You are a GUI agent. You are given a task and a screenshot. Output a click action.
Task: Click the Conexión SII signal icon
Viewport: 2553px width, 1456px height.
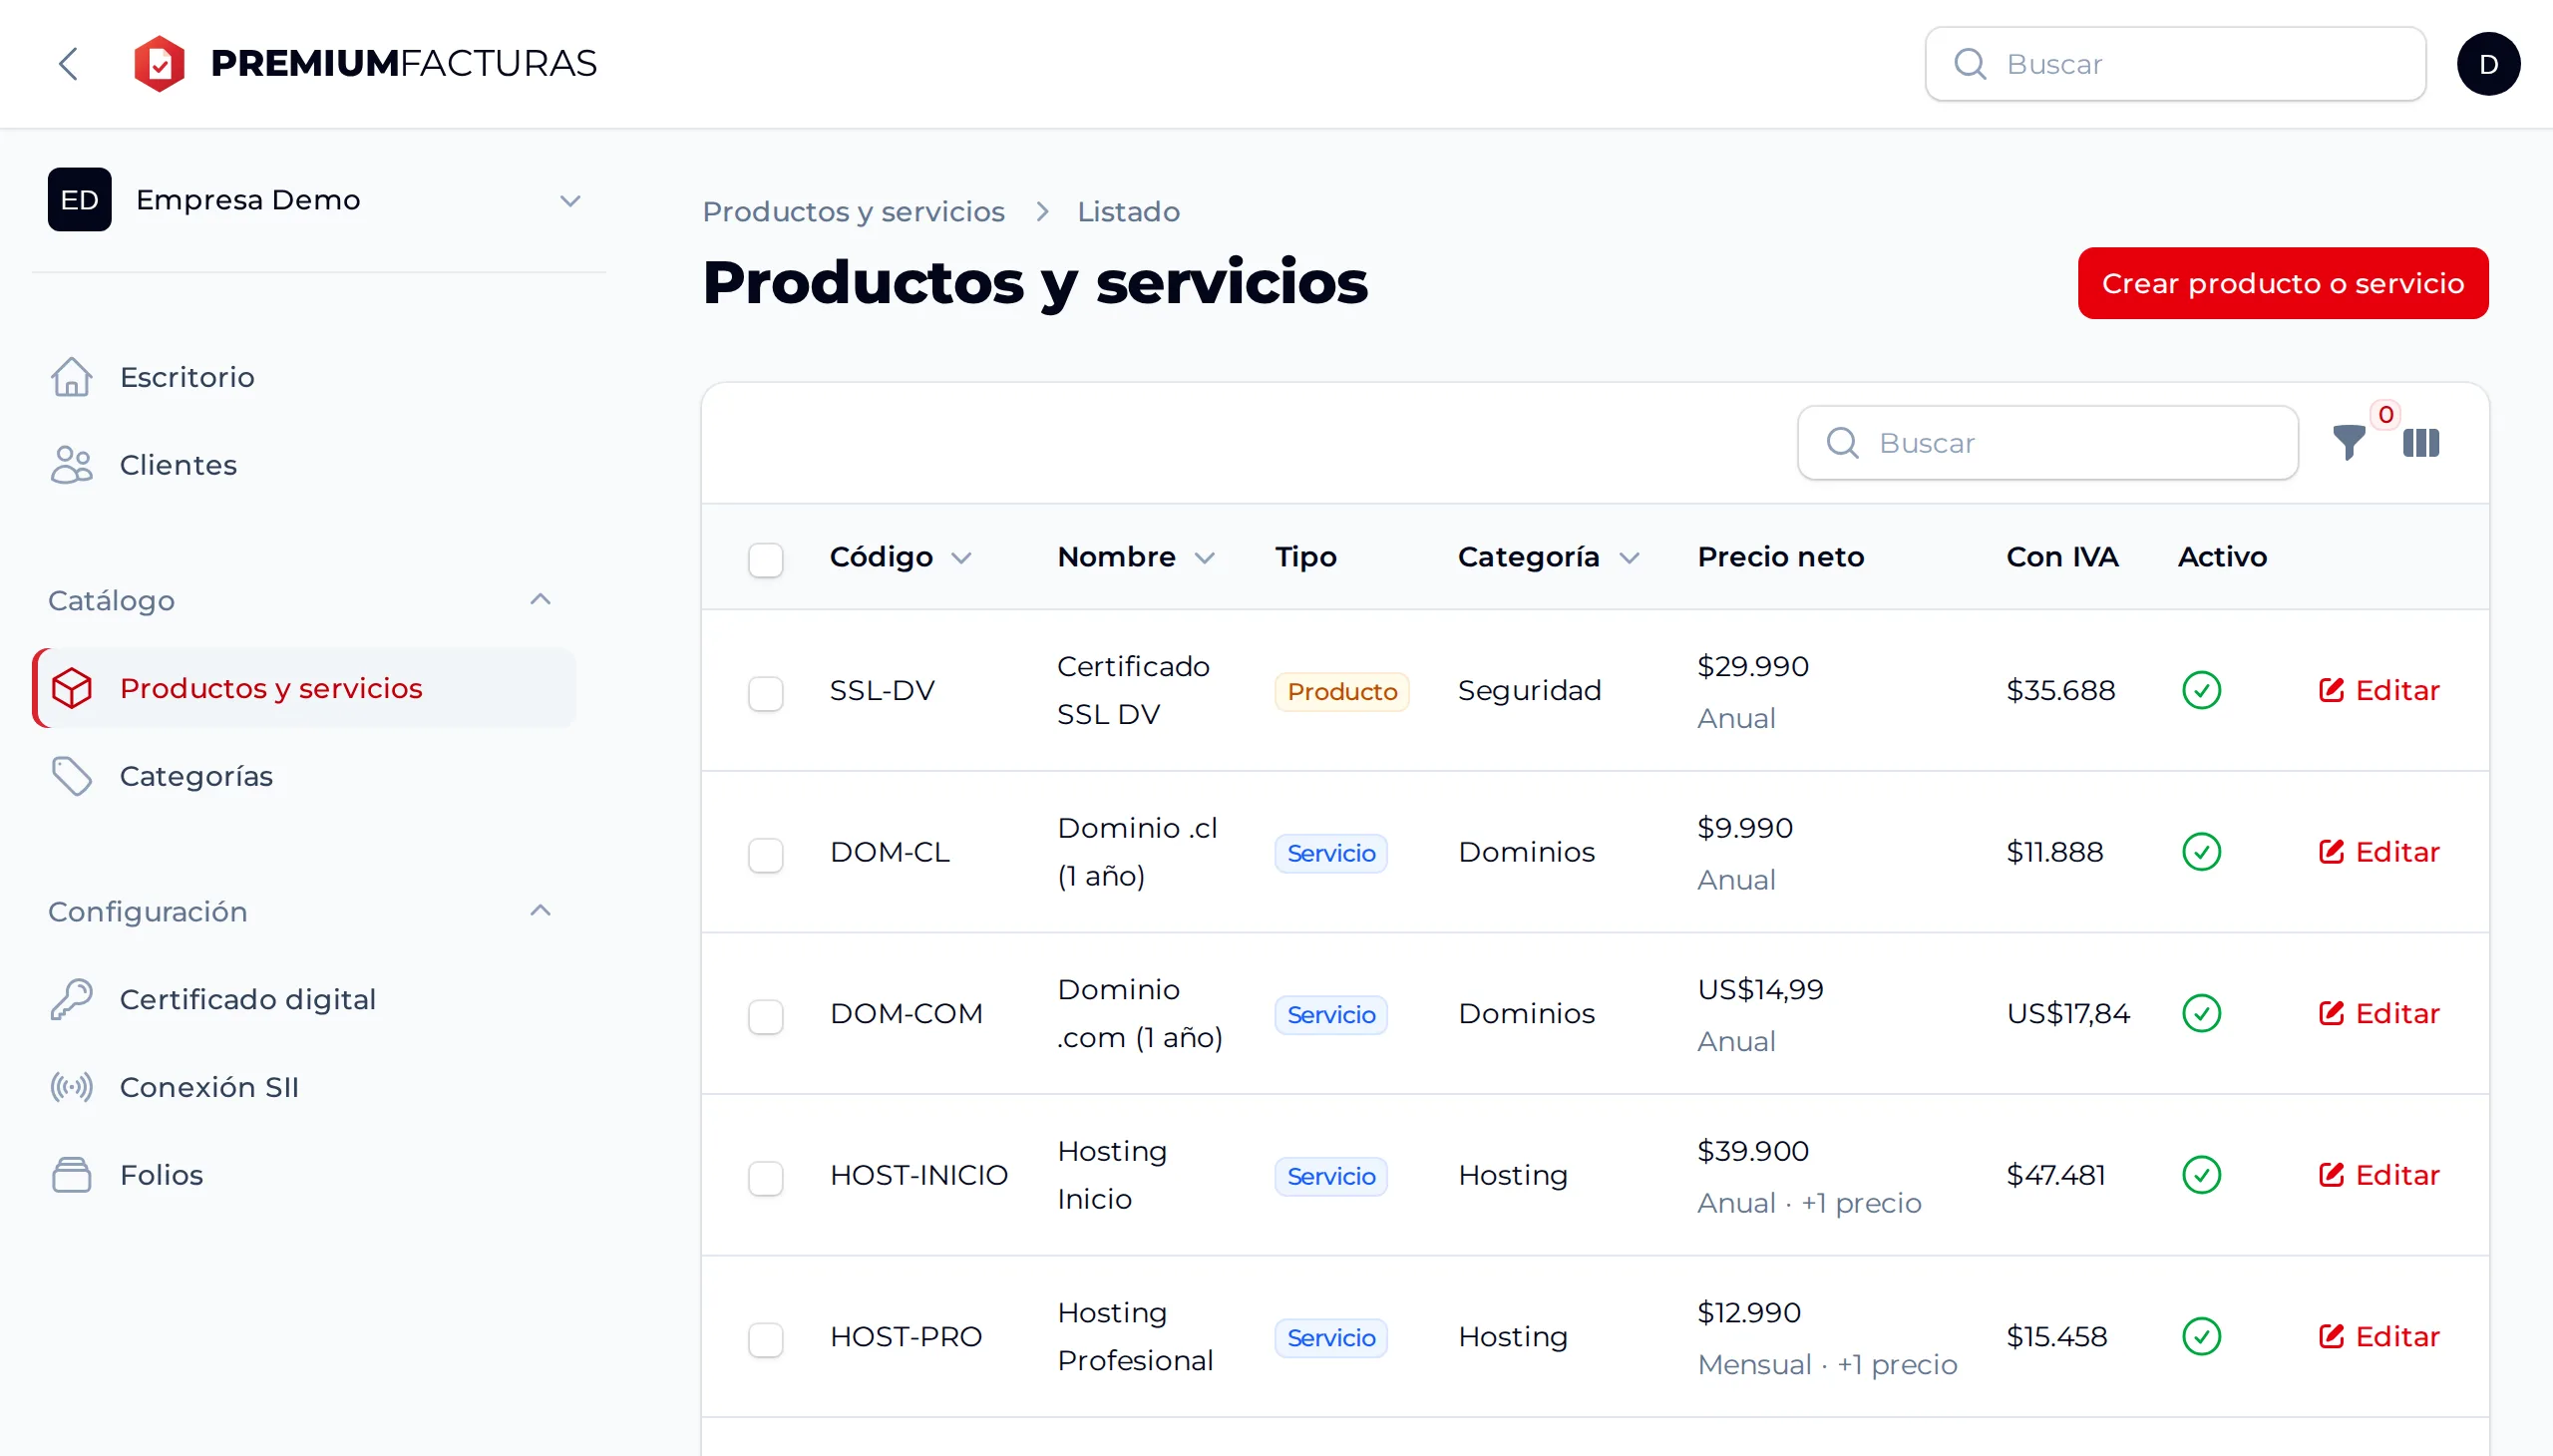pyautogui.click(x=72, y=1087)
